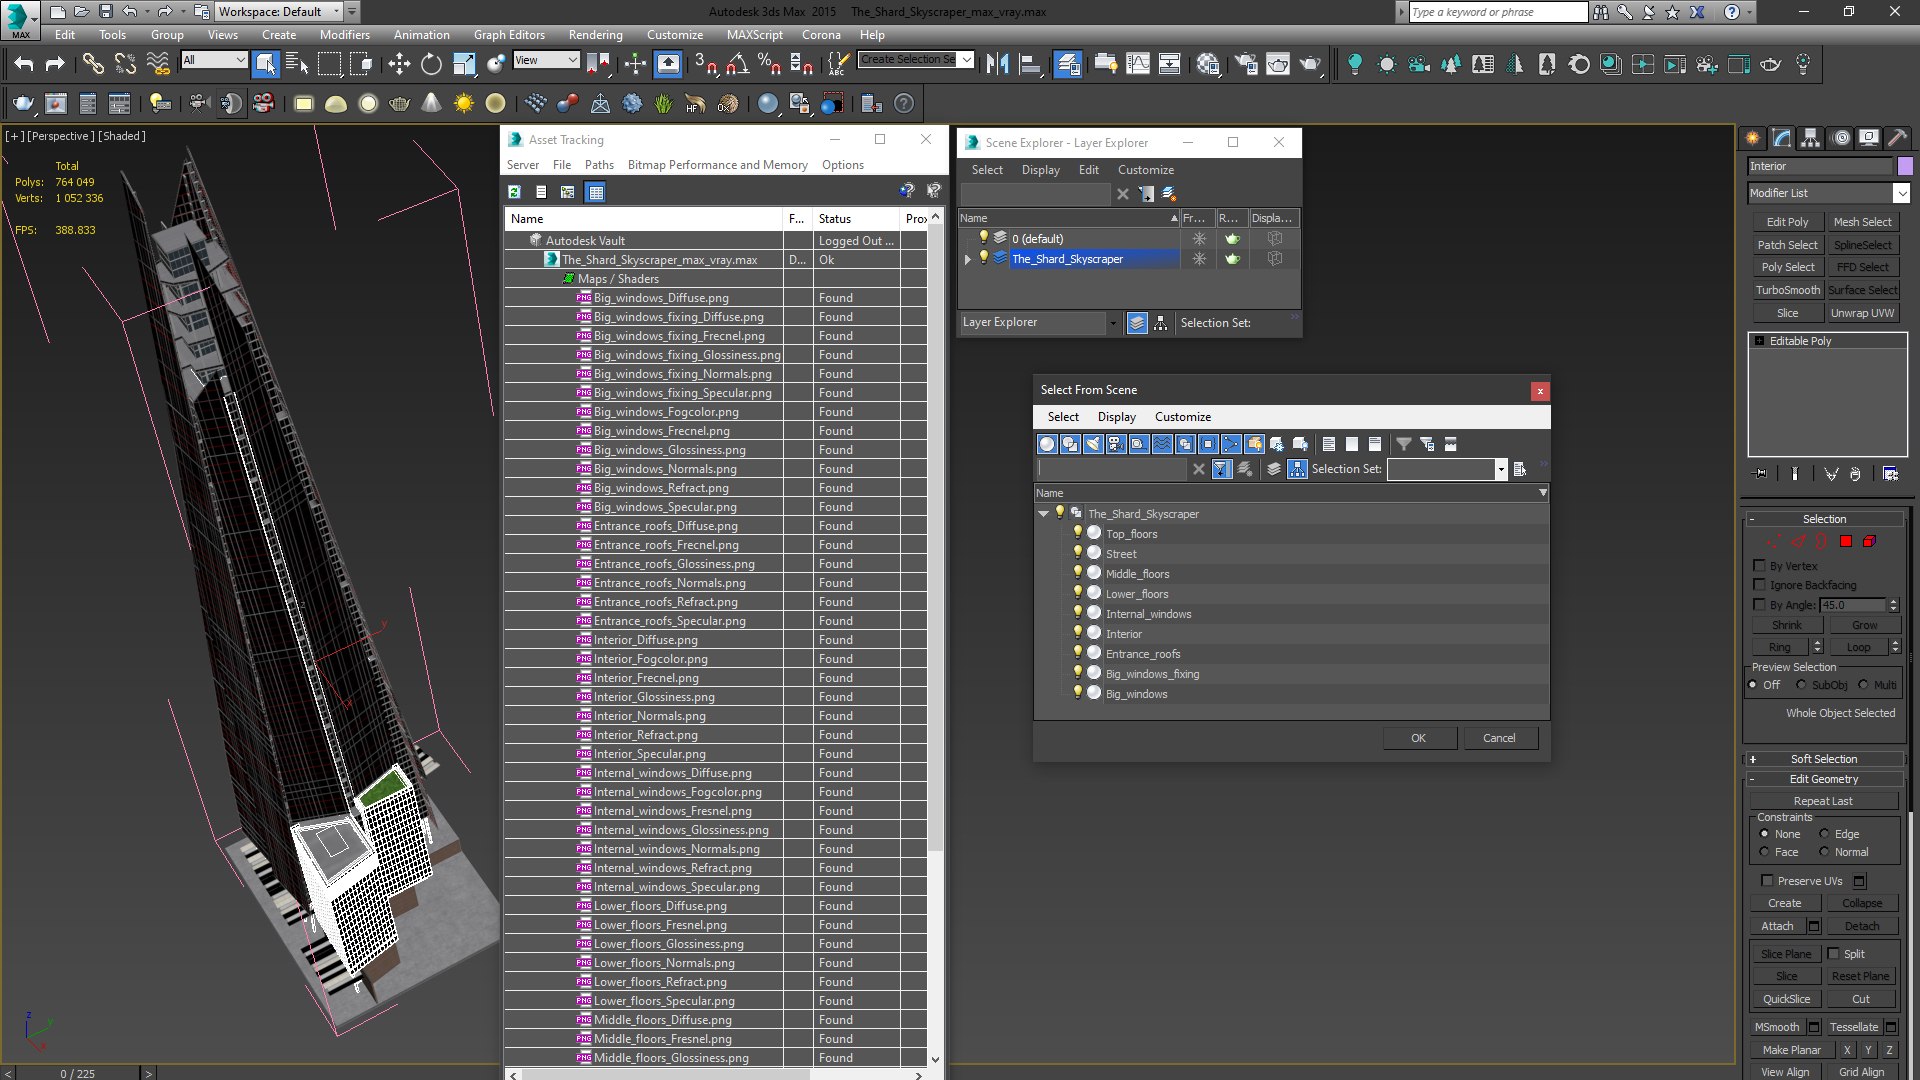Image resolution: width=1920 pixels, height=1080 pixels.
Task: Open the Paths menu in Asset Tracking
Action: pyautogui.click(x=599, y=165)
